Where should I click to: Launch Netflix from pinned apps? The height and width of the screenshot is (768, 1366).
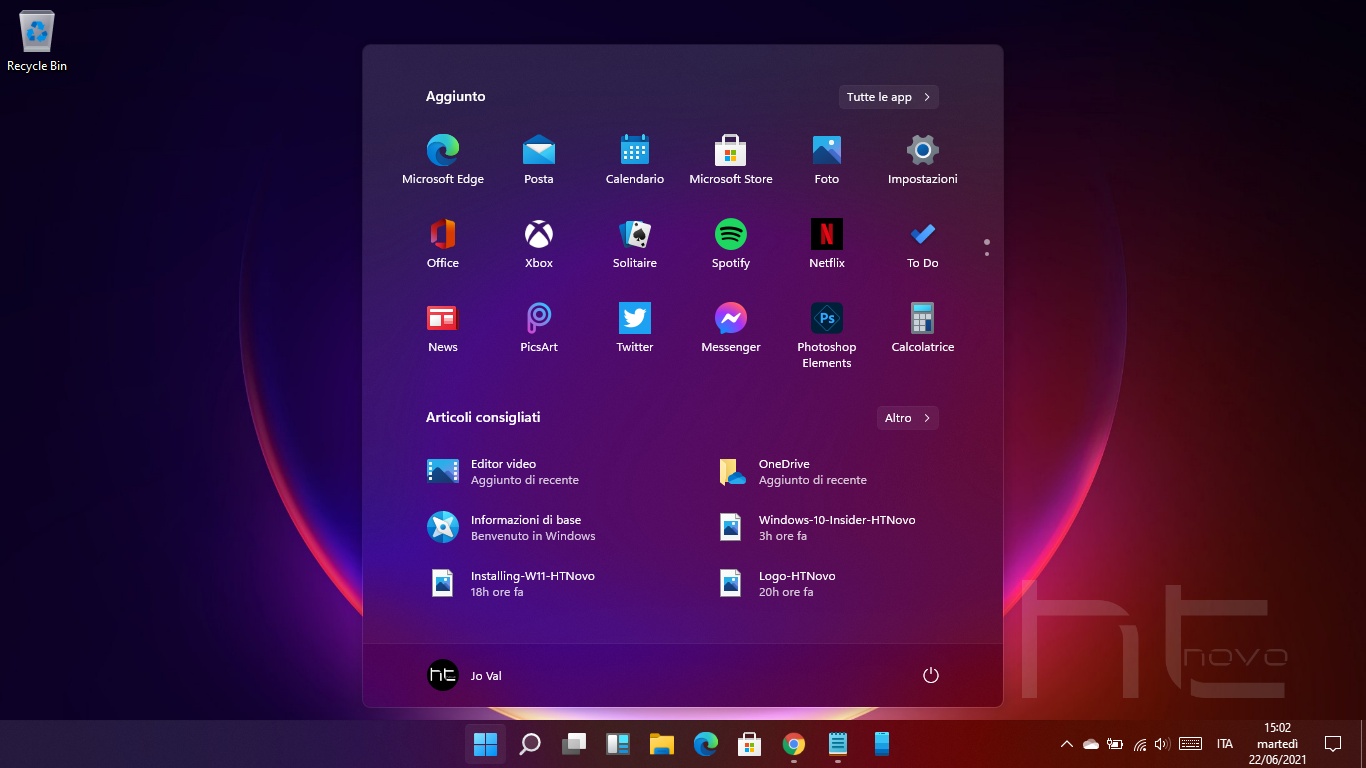click(827, 244)
